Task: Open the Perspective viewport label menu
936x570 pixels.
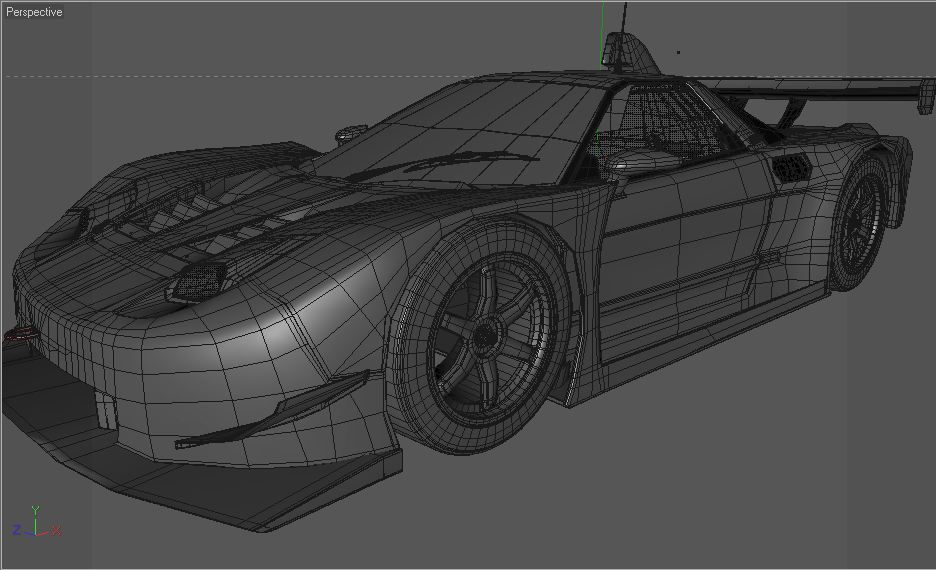Action: [34, 12]
